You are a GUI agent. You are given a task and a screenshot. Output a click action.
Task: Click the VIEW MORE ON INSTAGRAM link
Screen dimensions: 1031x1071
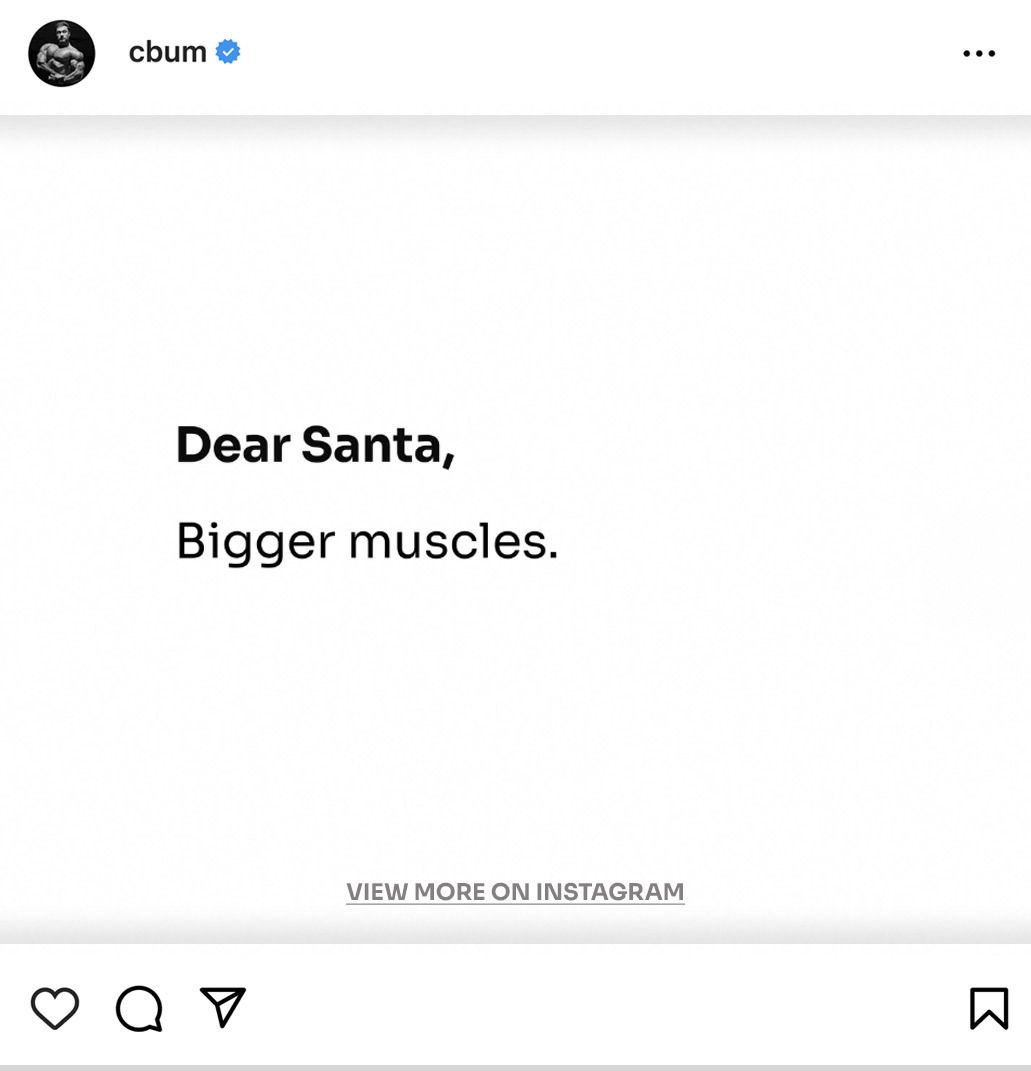[515, 891]
